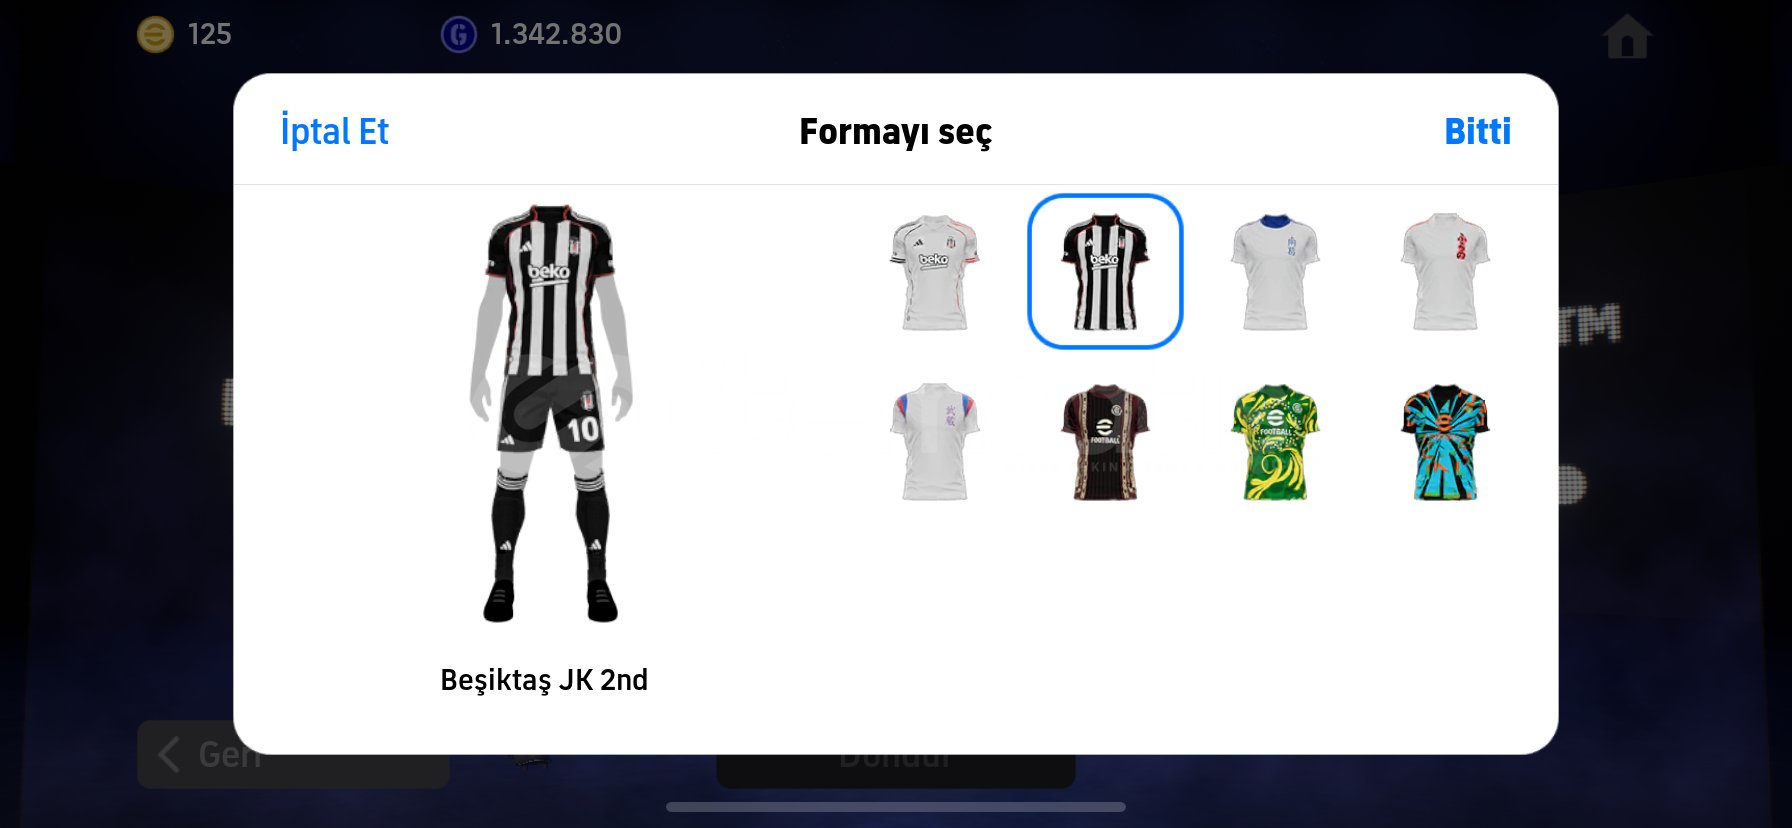Select the white Beşiktaş beko home kit
This screenshot has height=828, width=1792.
(x=935, y=272)
